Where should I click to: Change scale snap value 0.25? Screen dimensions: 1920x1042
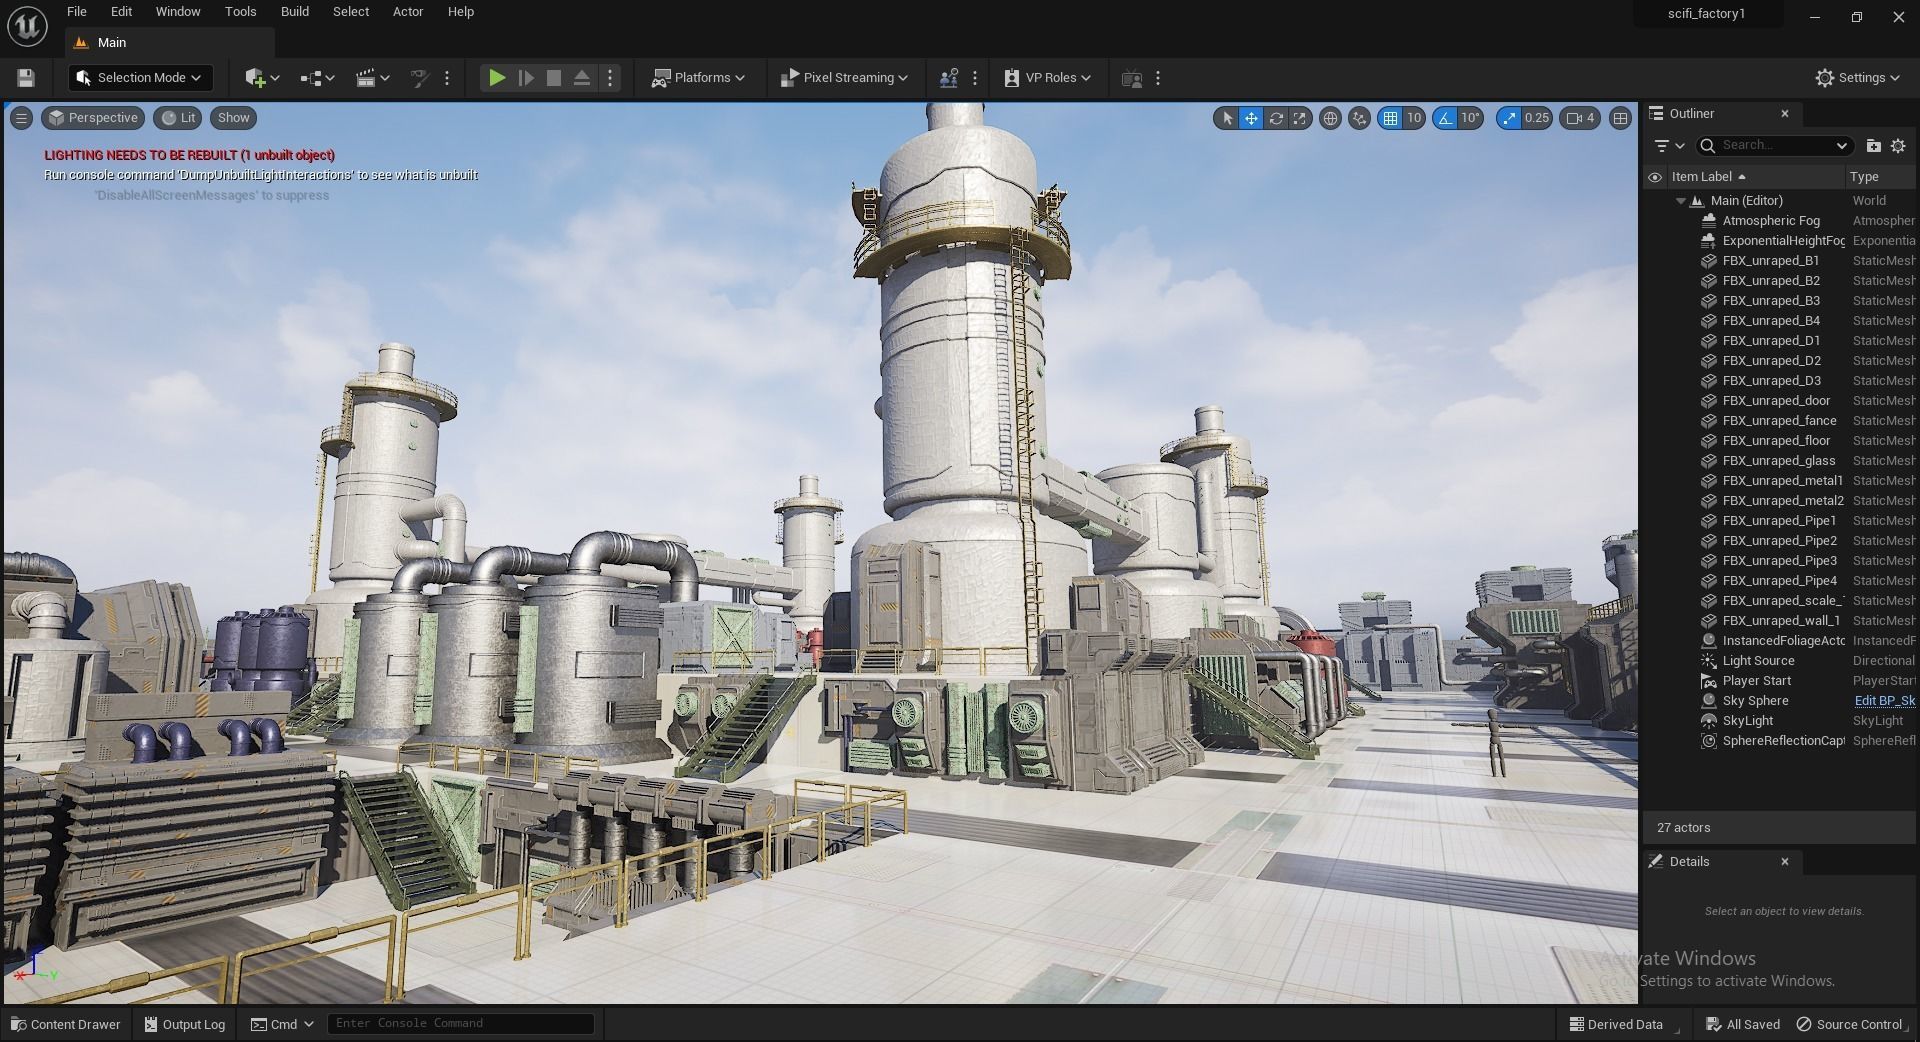point(1537,118)
